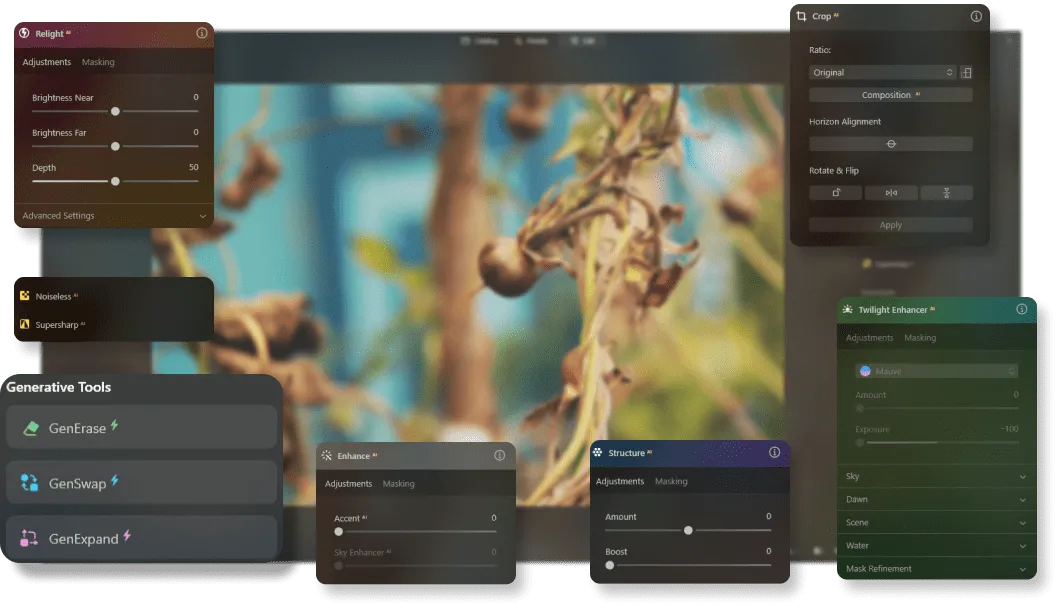Click the Apply button in Crop panel

point(890,225)
